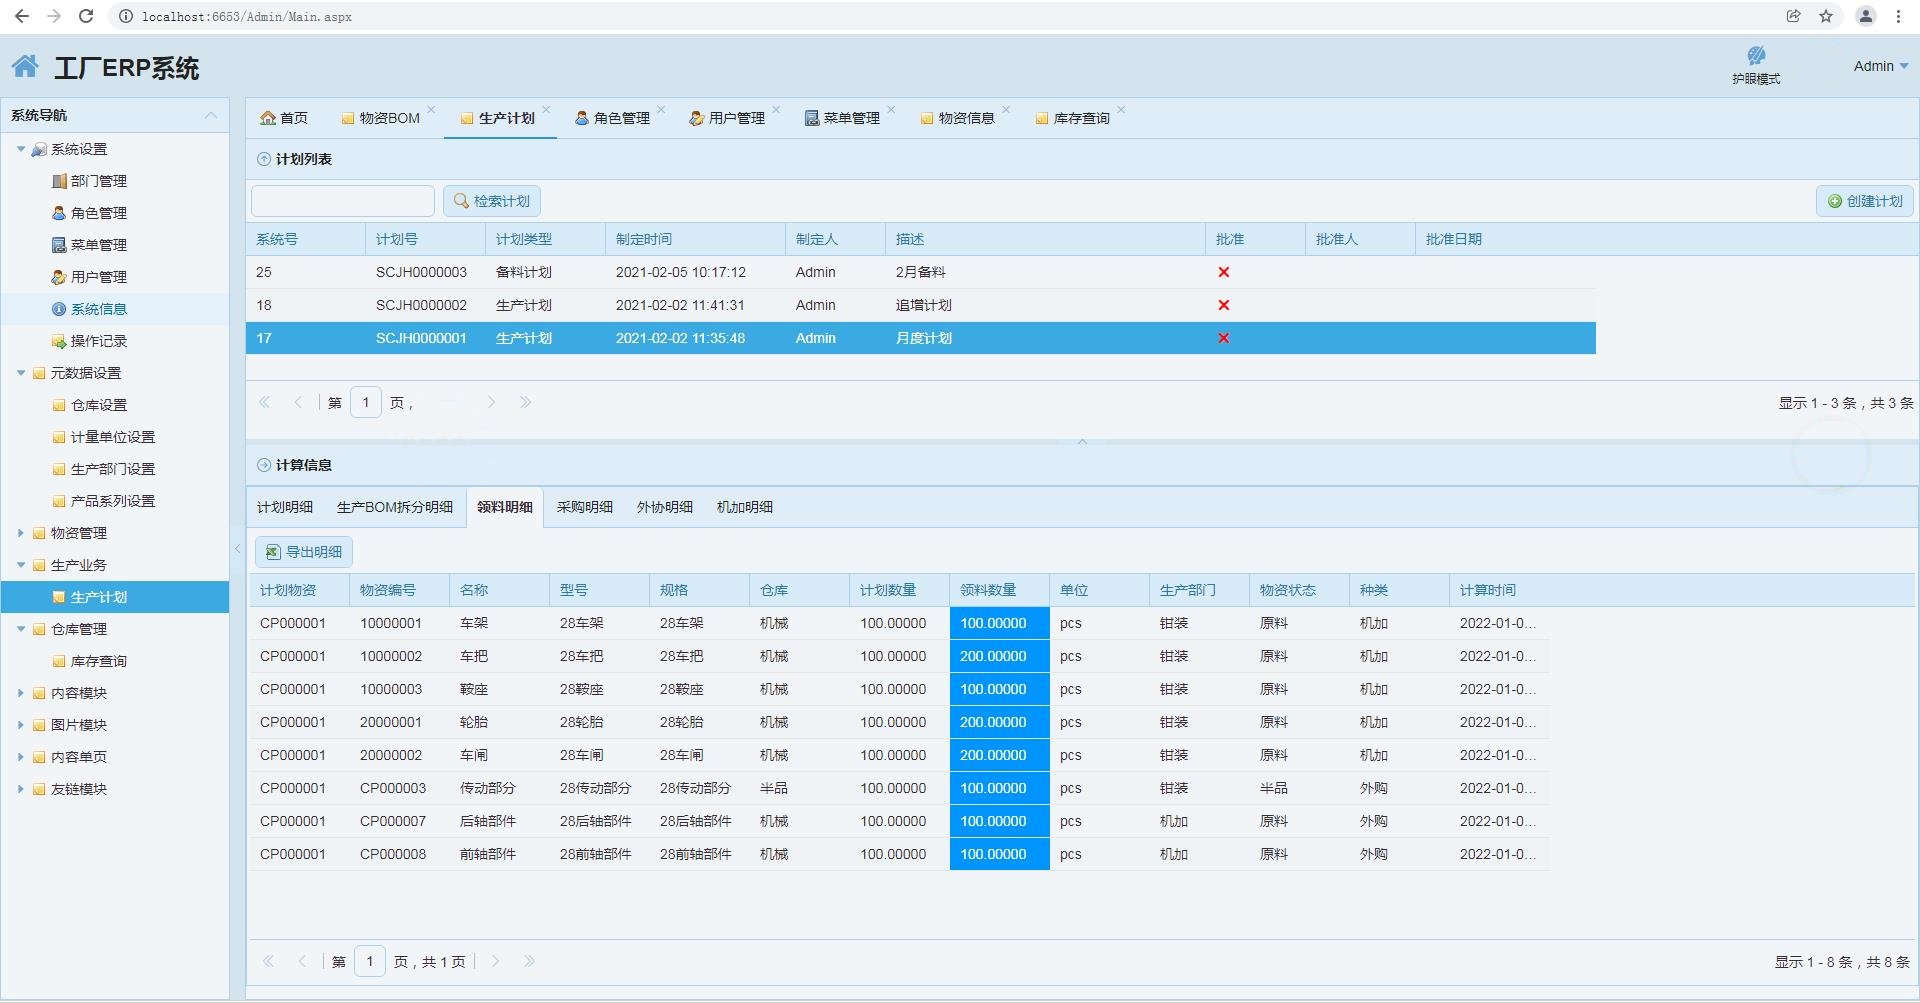Reload the page with browser refresh icon
Screen dimensions: 1920x1003
(x=86, y=16)
